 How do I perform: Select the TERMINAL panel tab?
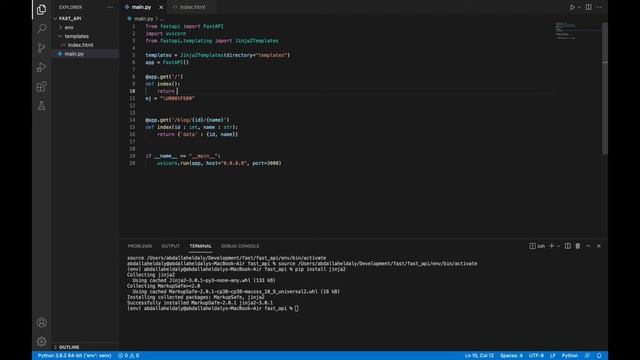(x=200, y=246)
